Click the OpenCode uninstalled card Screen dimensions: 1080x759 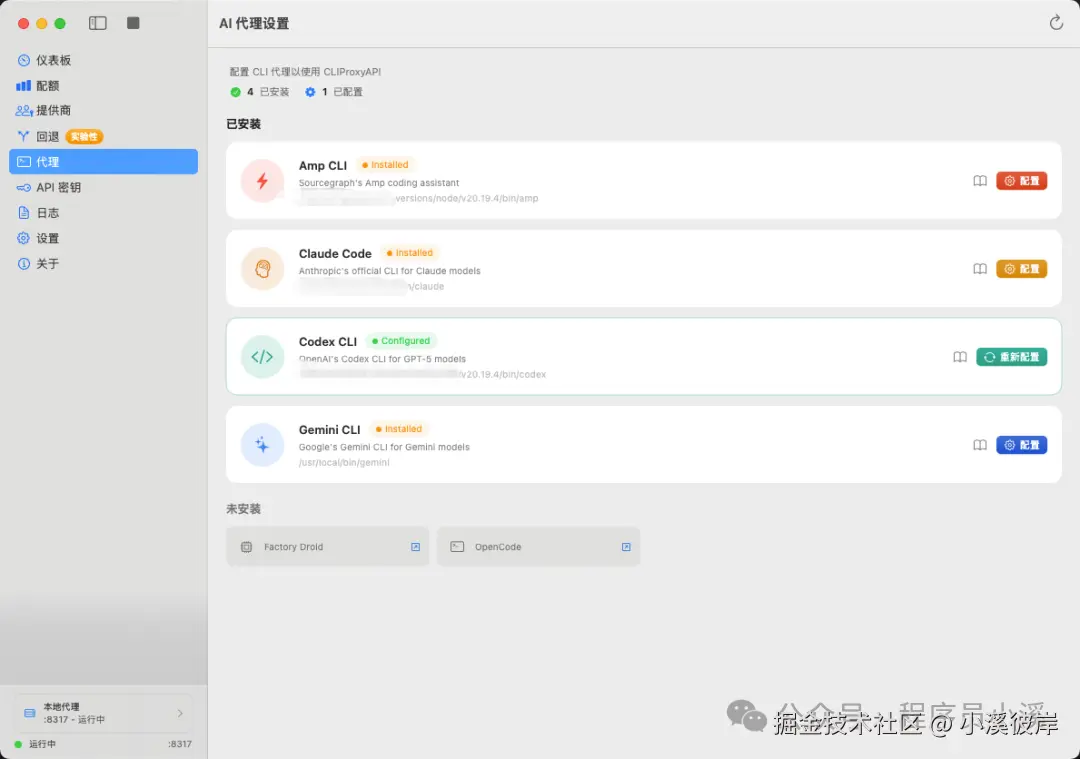(x=539, y=547)
